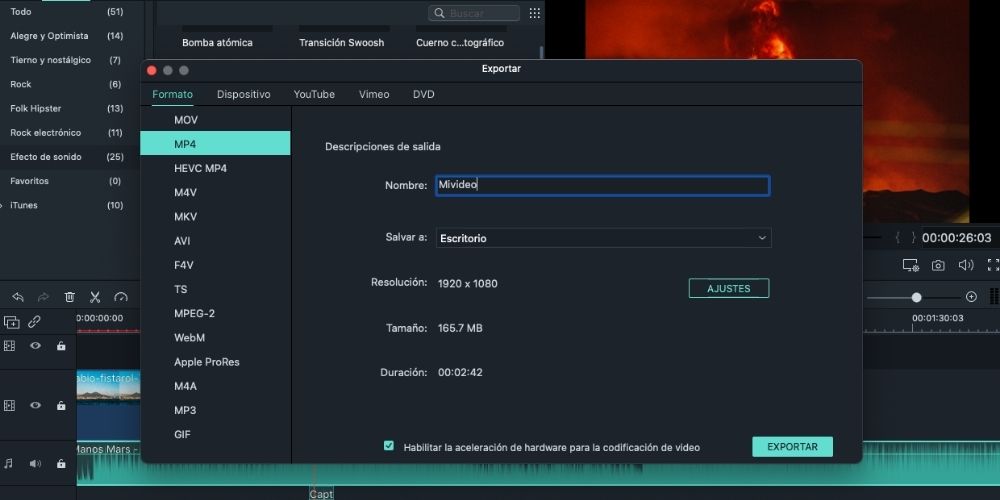Image resolution: width=1000 pixels, height=500 pixels.
Task: Click the timeline zoom-in plus icon
Action: [x=971, y=297]
